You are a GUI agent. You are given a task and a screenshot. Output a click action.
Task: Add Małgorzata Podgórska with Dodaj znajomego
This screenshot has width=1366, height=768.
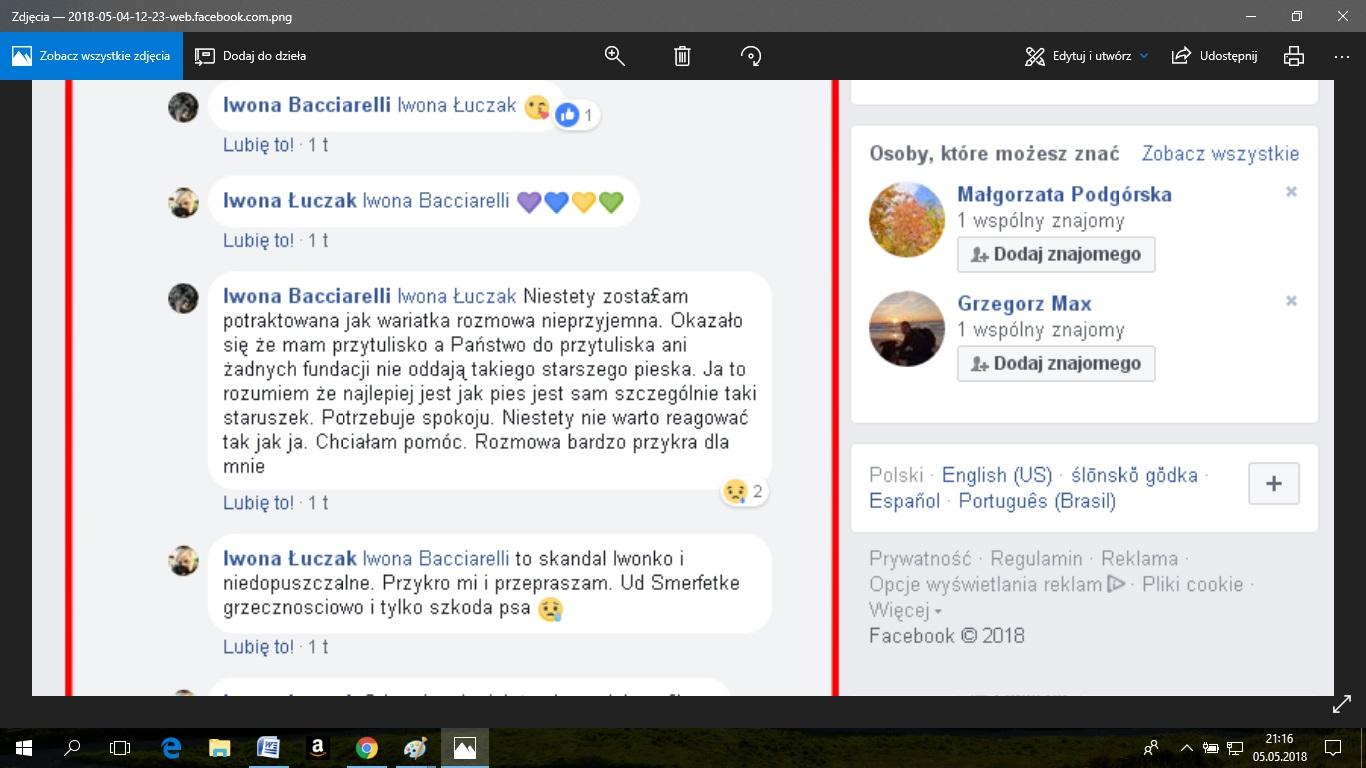pyautogui.click(x=1056, y=254)
